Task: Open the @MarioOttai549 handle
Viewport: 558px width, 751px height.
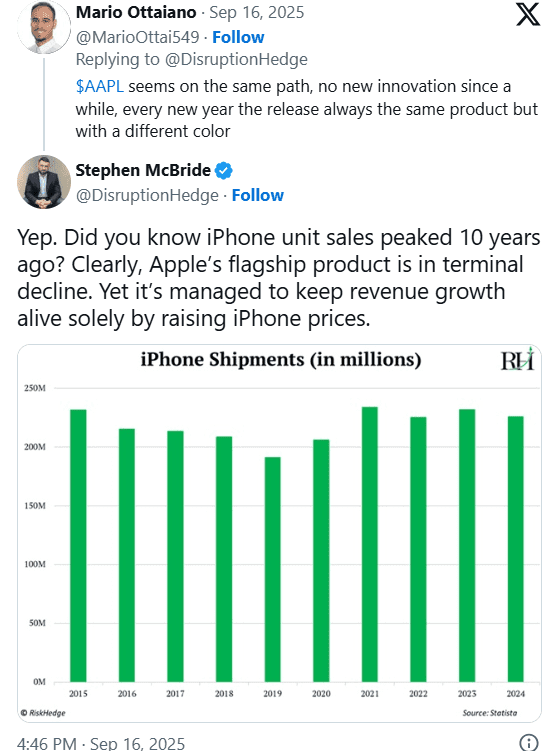Action: click(137, 37)
